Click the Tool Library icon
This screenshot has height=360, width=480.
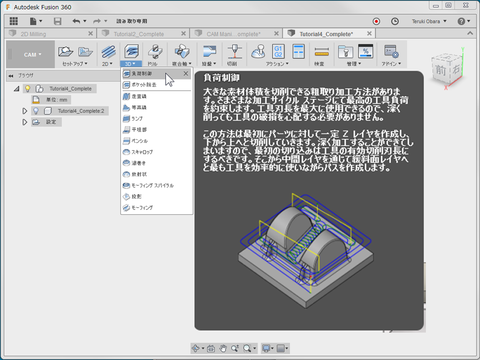coord(345,52)
